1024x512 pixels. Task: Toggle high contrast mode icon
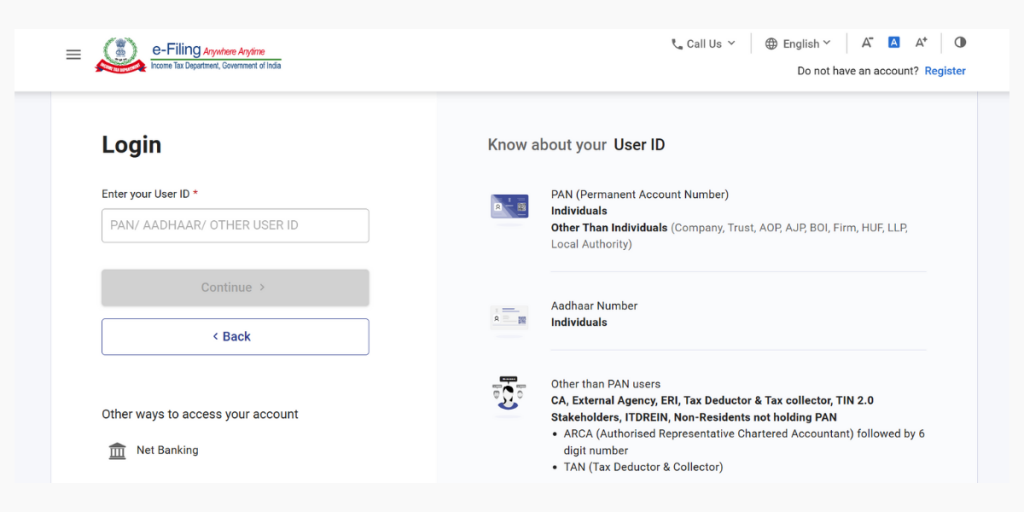tap(960, 42)
